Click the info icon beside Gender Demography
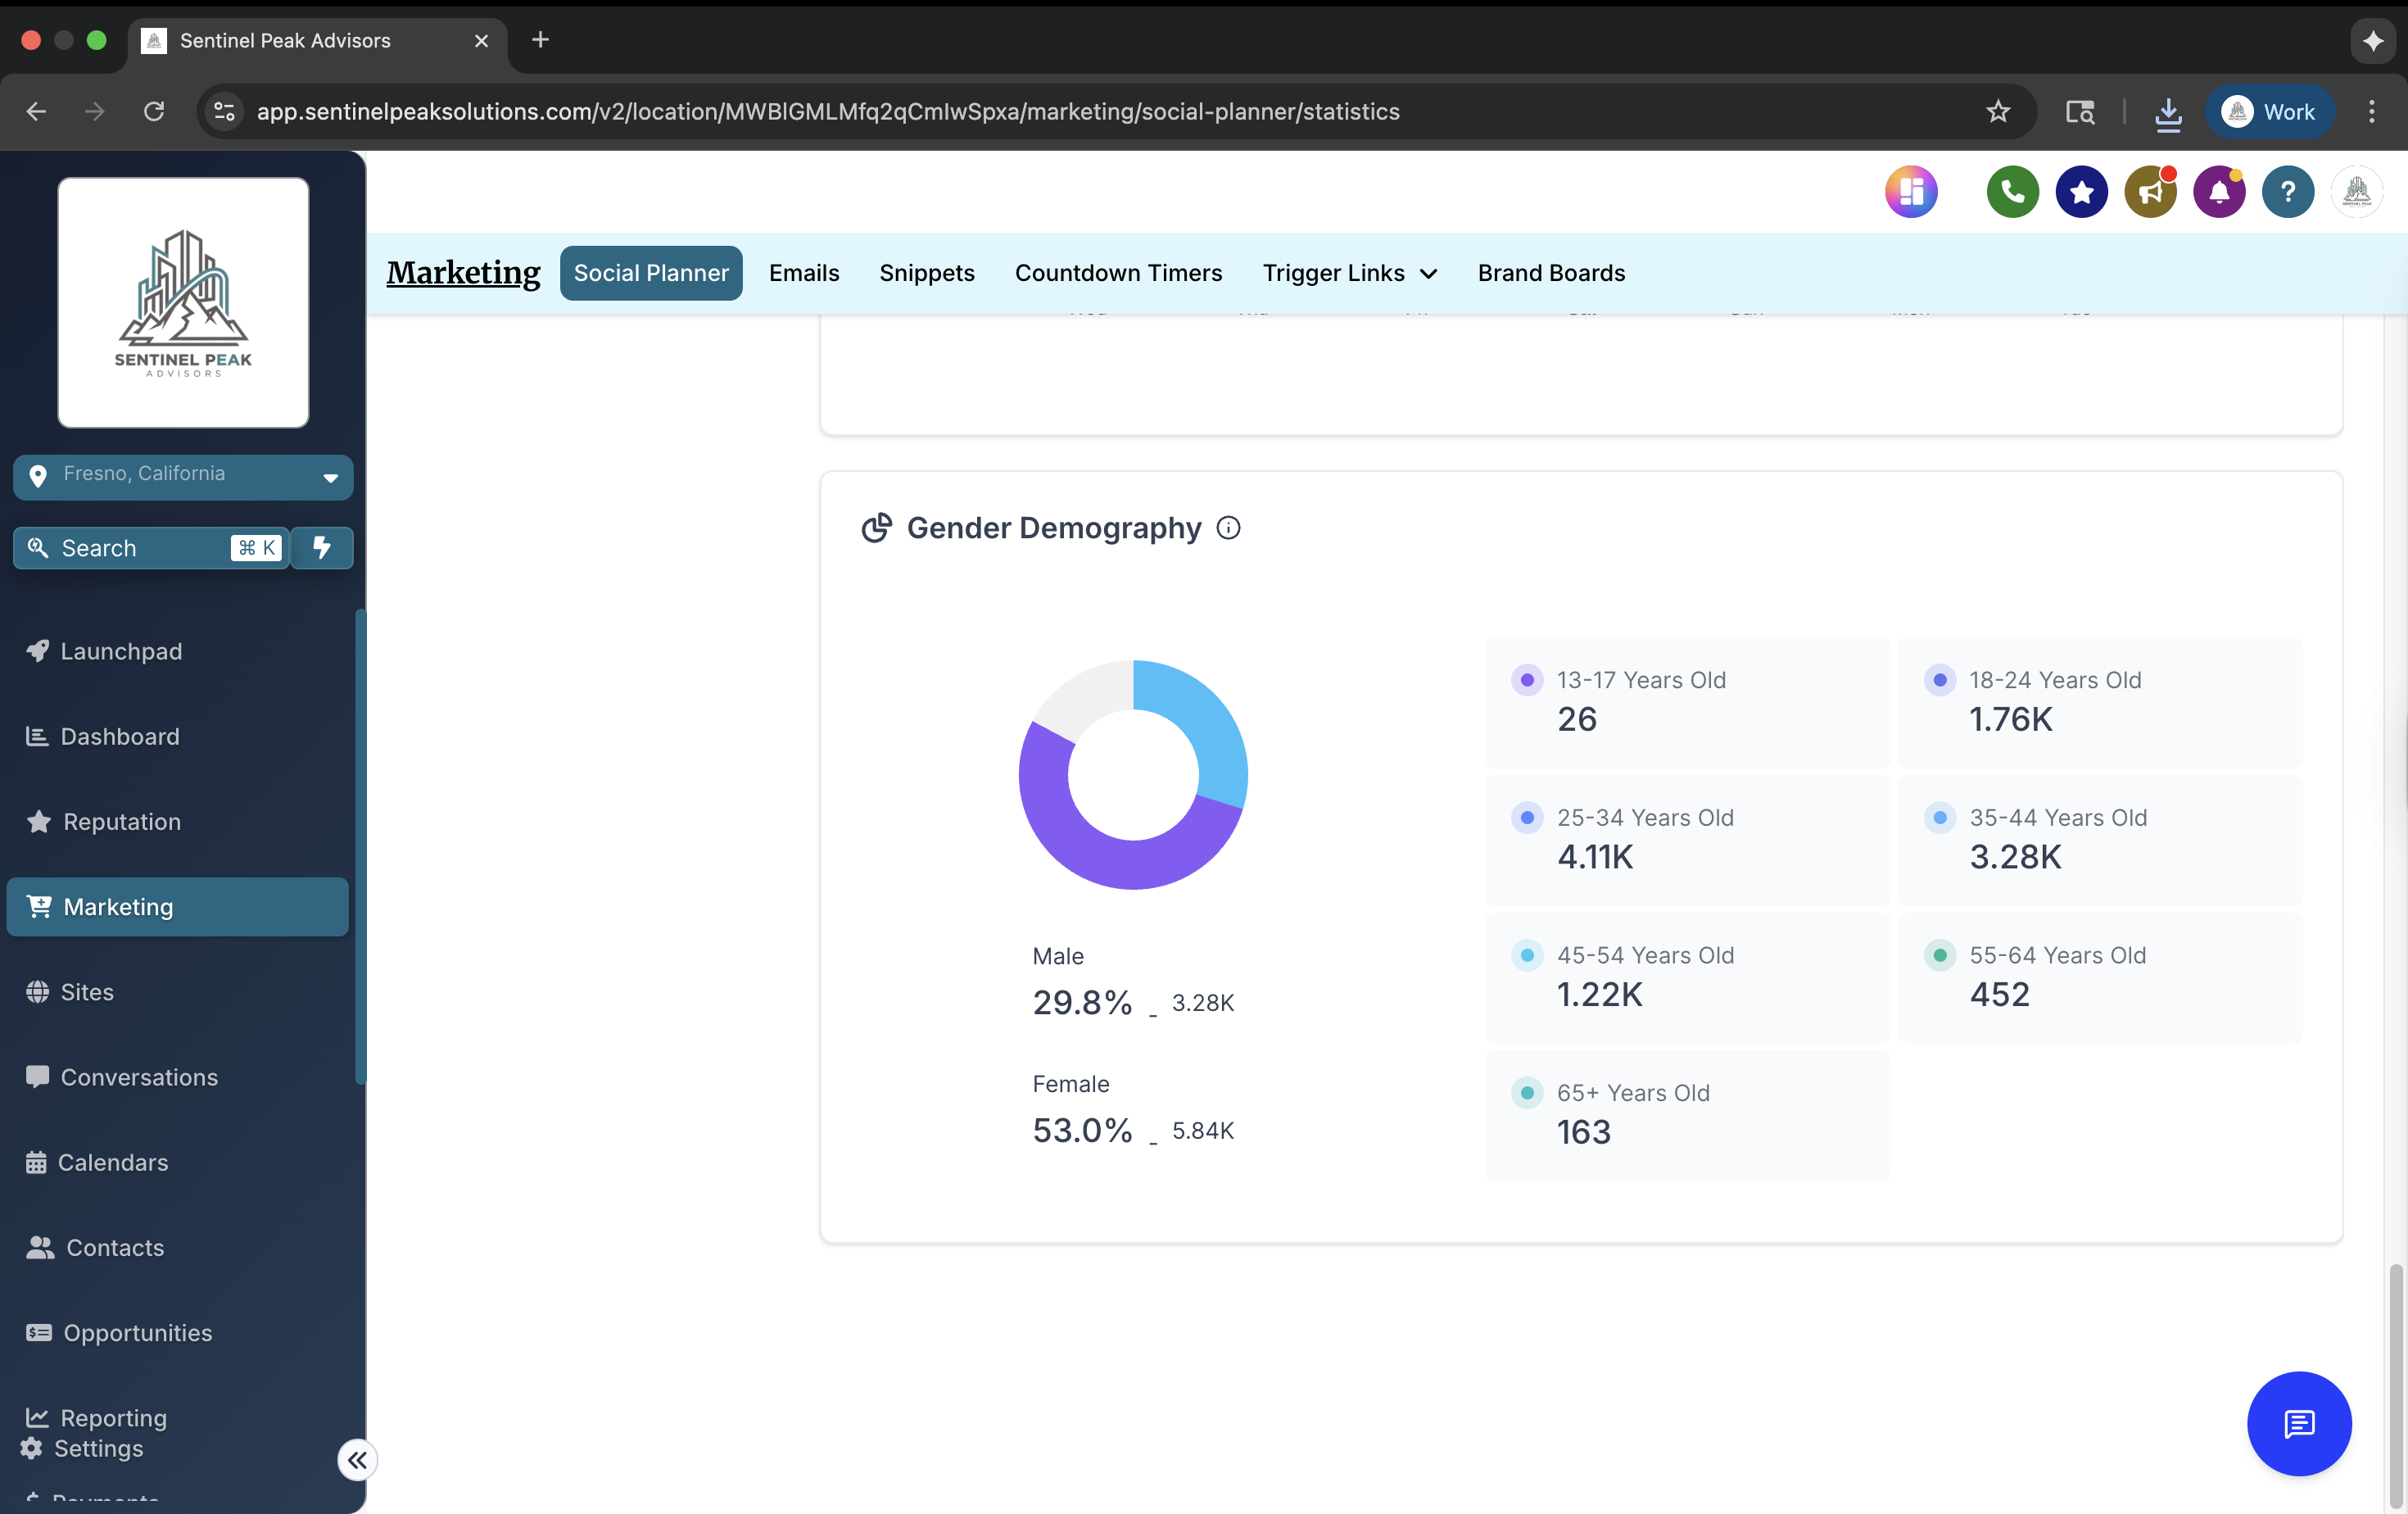Screen dimensions: 2408x1514 (1228, 528)
